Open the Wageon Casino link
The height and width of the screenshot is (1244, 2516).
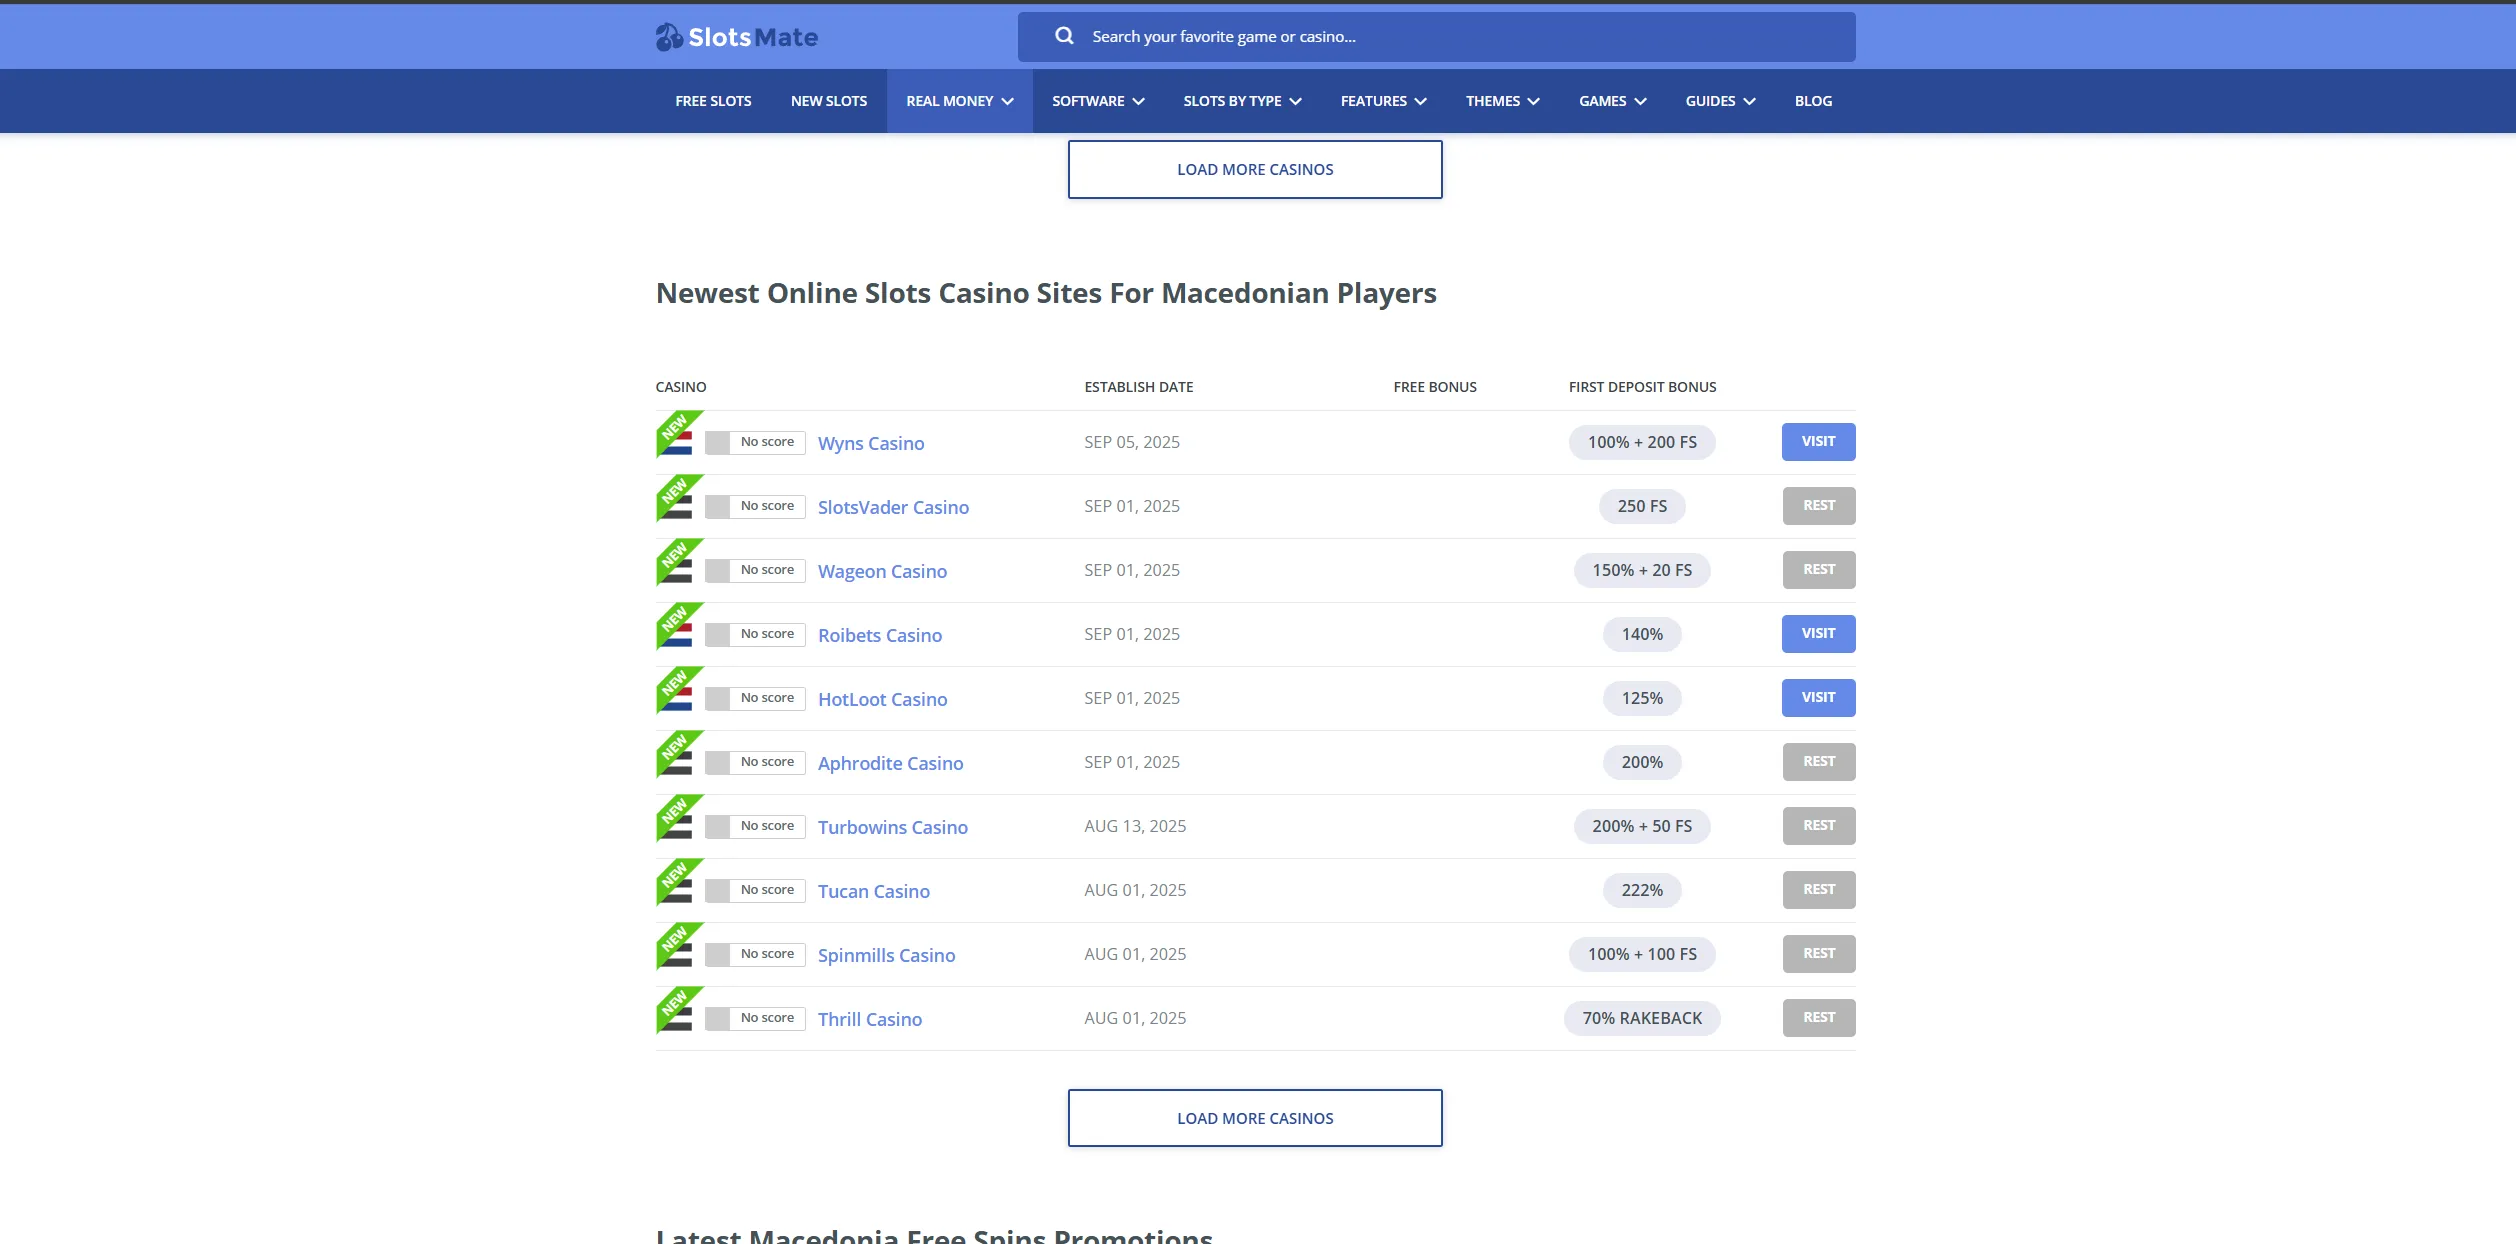(x=882, y=571)
